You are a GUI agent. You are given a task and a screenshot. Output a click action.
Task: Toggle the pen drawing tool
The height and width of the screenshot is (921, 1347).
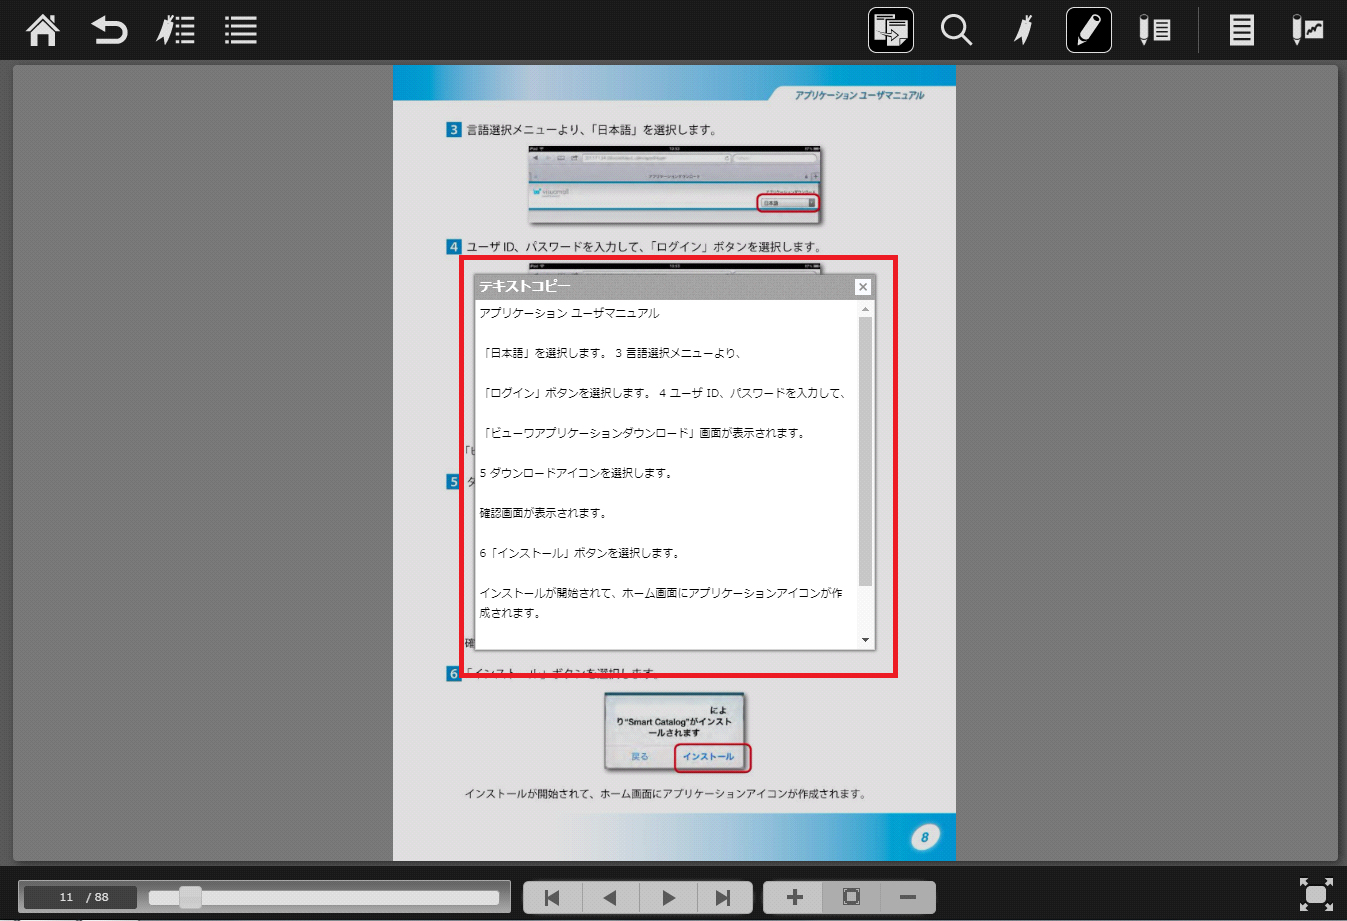pos(1088,30)
